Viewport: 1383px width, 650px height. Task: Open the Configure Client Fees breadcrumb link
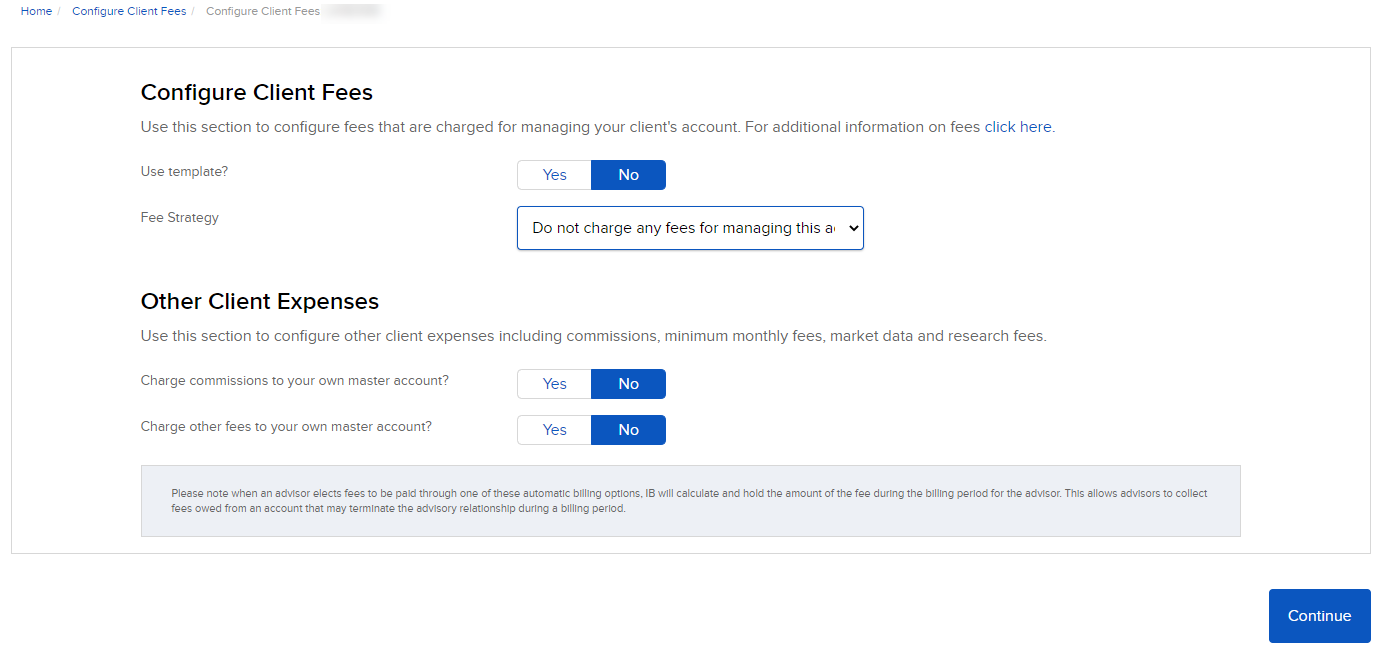click(x=128, y=11)
